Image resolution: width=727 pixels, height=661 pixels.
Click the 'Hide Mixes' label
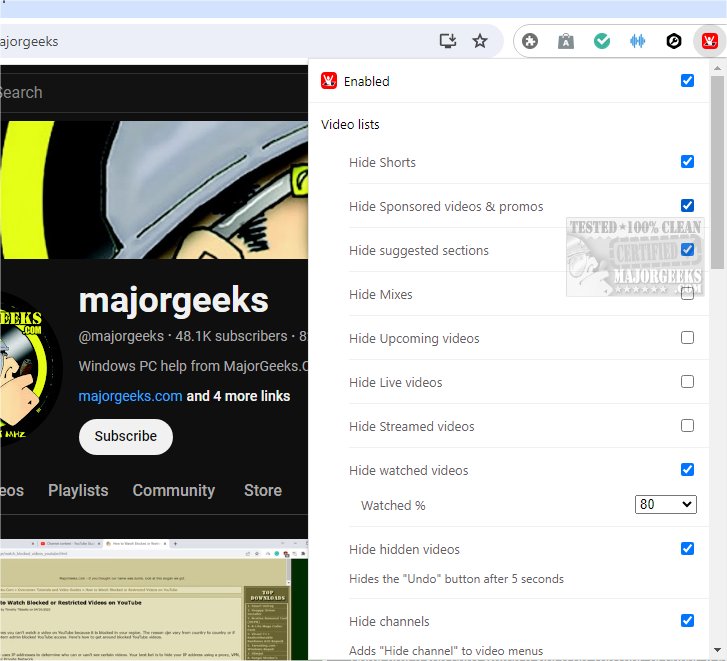[381, 294]
